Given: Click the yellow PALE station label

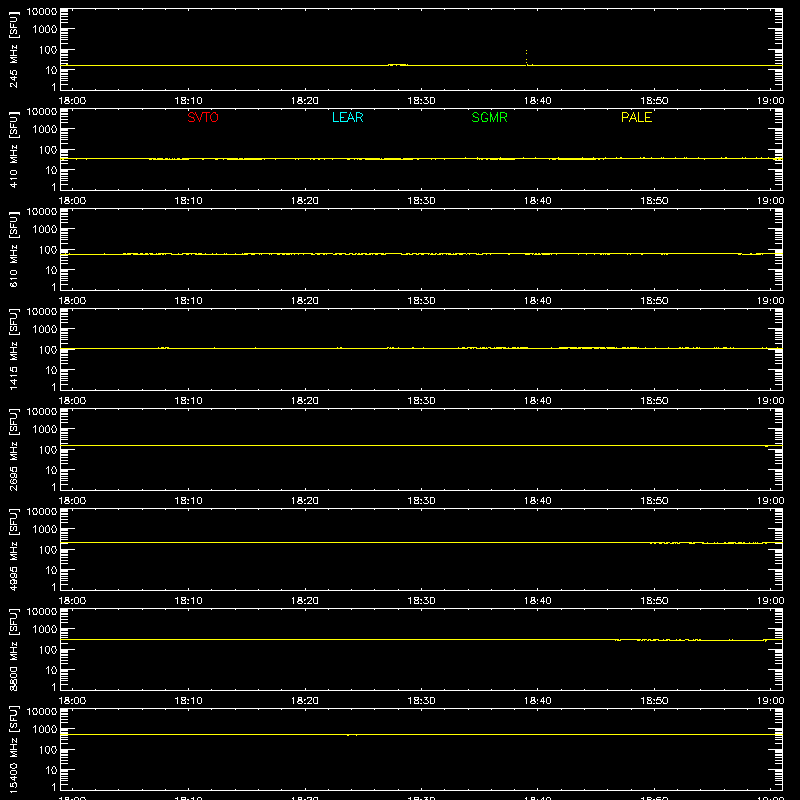Looking at the screenshot, I should [x=636, y=117].
